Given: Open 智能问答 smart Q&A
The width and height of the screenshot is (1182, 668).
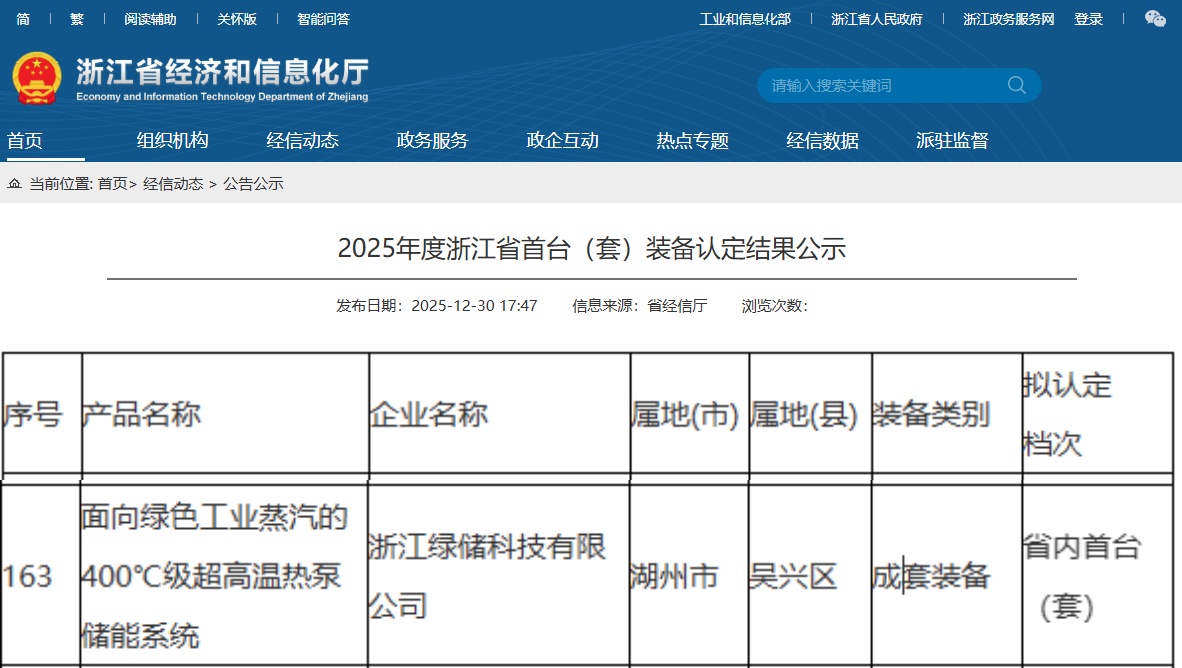Looking at the screenshot, I should coord(323,19).
